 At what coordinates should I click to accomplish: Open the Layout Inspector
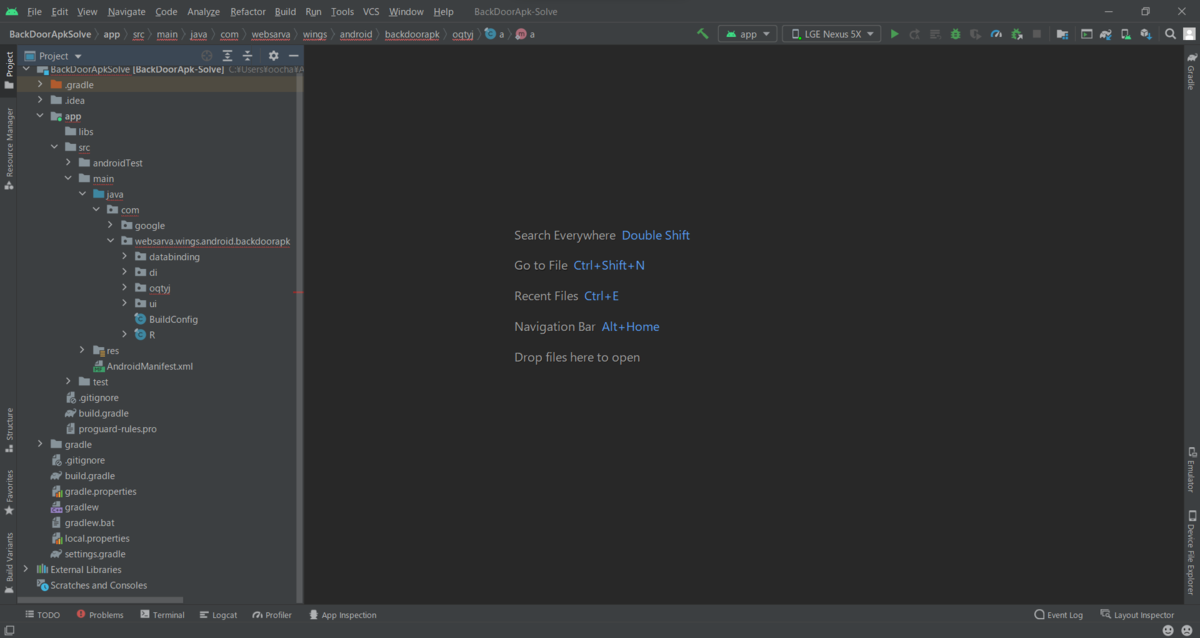tap(1137, 615)
